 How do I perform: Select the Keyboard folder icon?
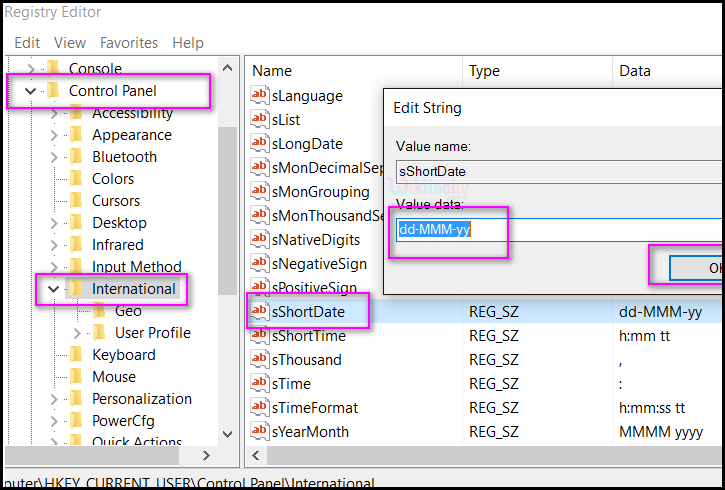coord(76,355)
